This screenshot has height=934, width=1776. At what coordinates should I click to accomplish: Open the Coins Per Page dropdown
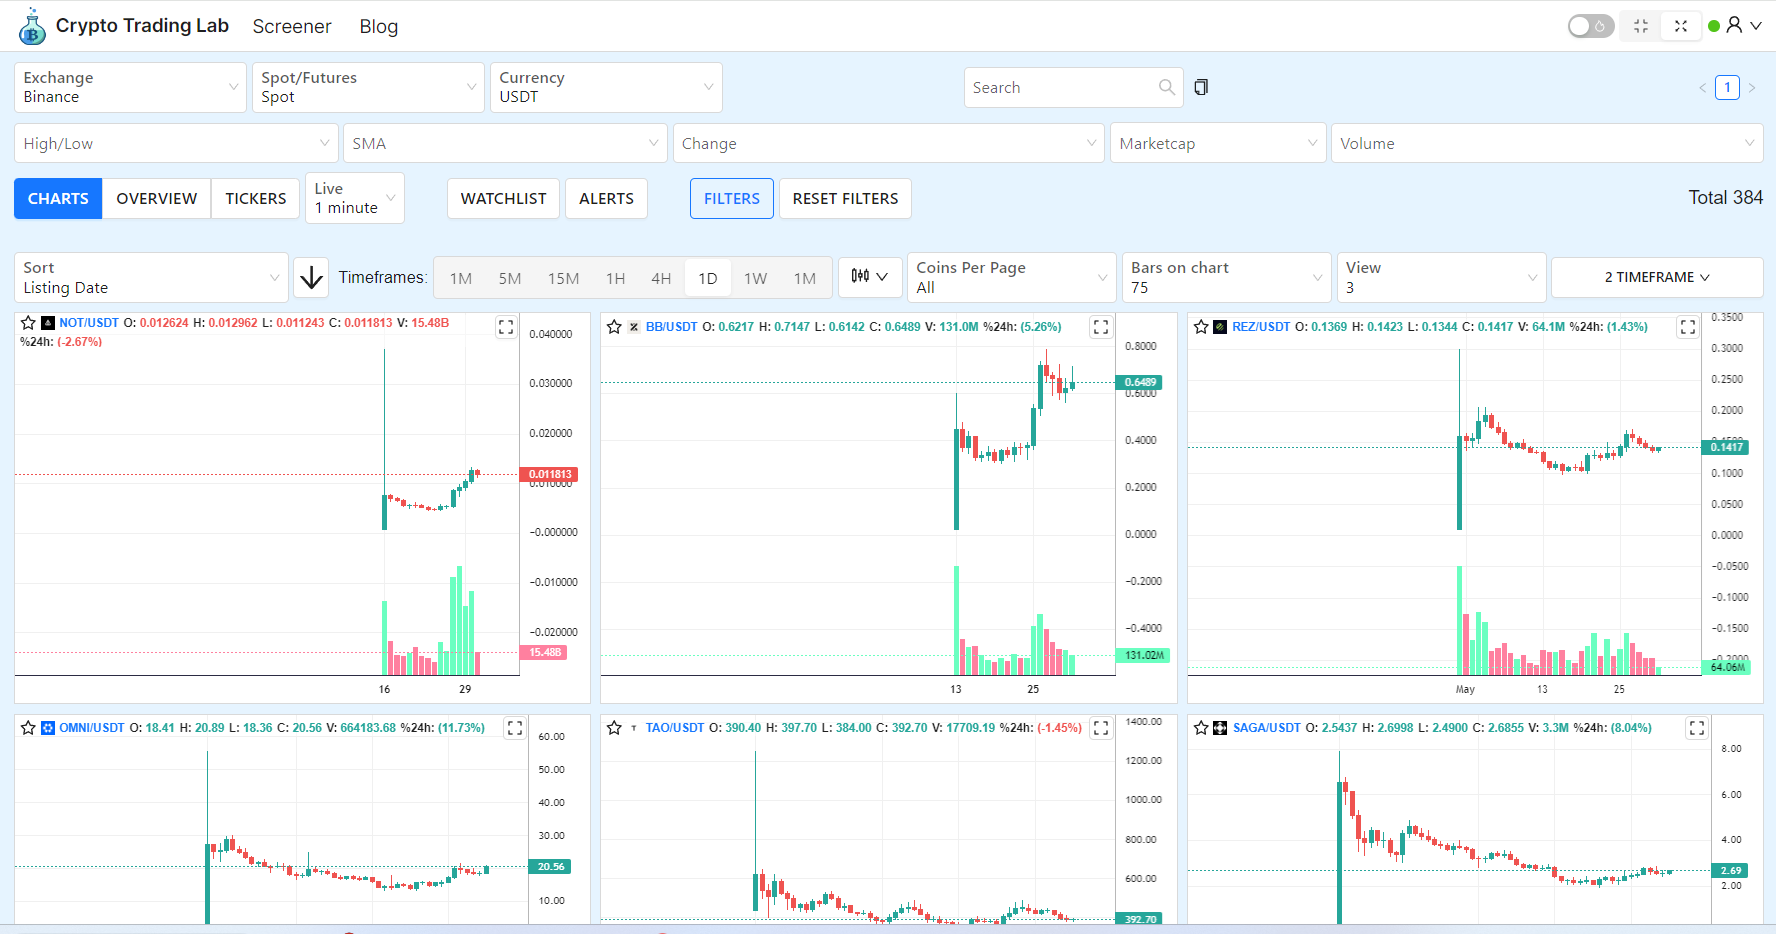1012,277
